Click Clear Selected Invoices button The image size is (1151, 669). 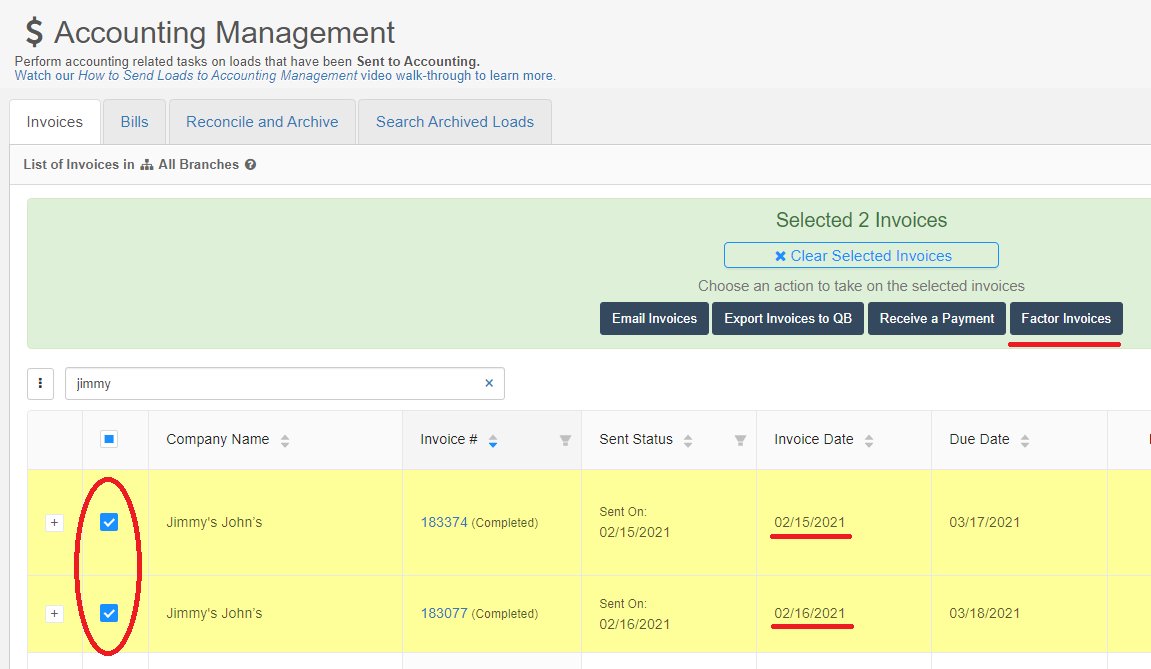(x=861, y=256)
